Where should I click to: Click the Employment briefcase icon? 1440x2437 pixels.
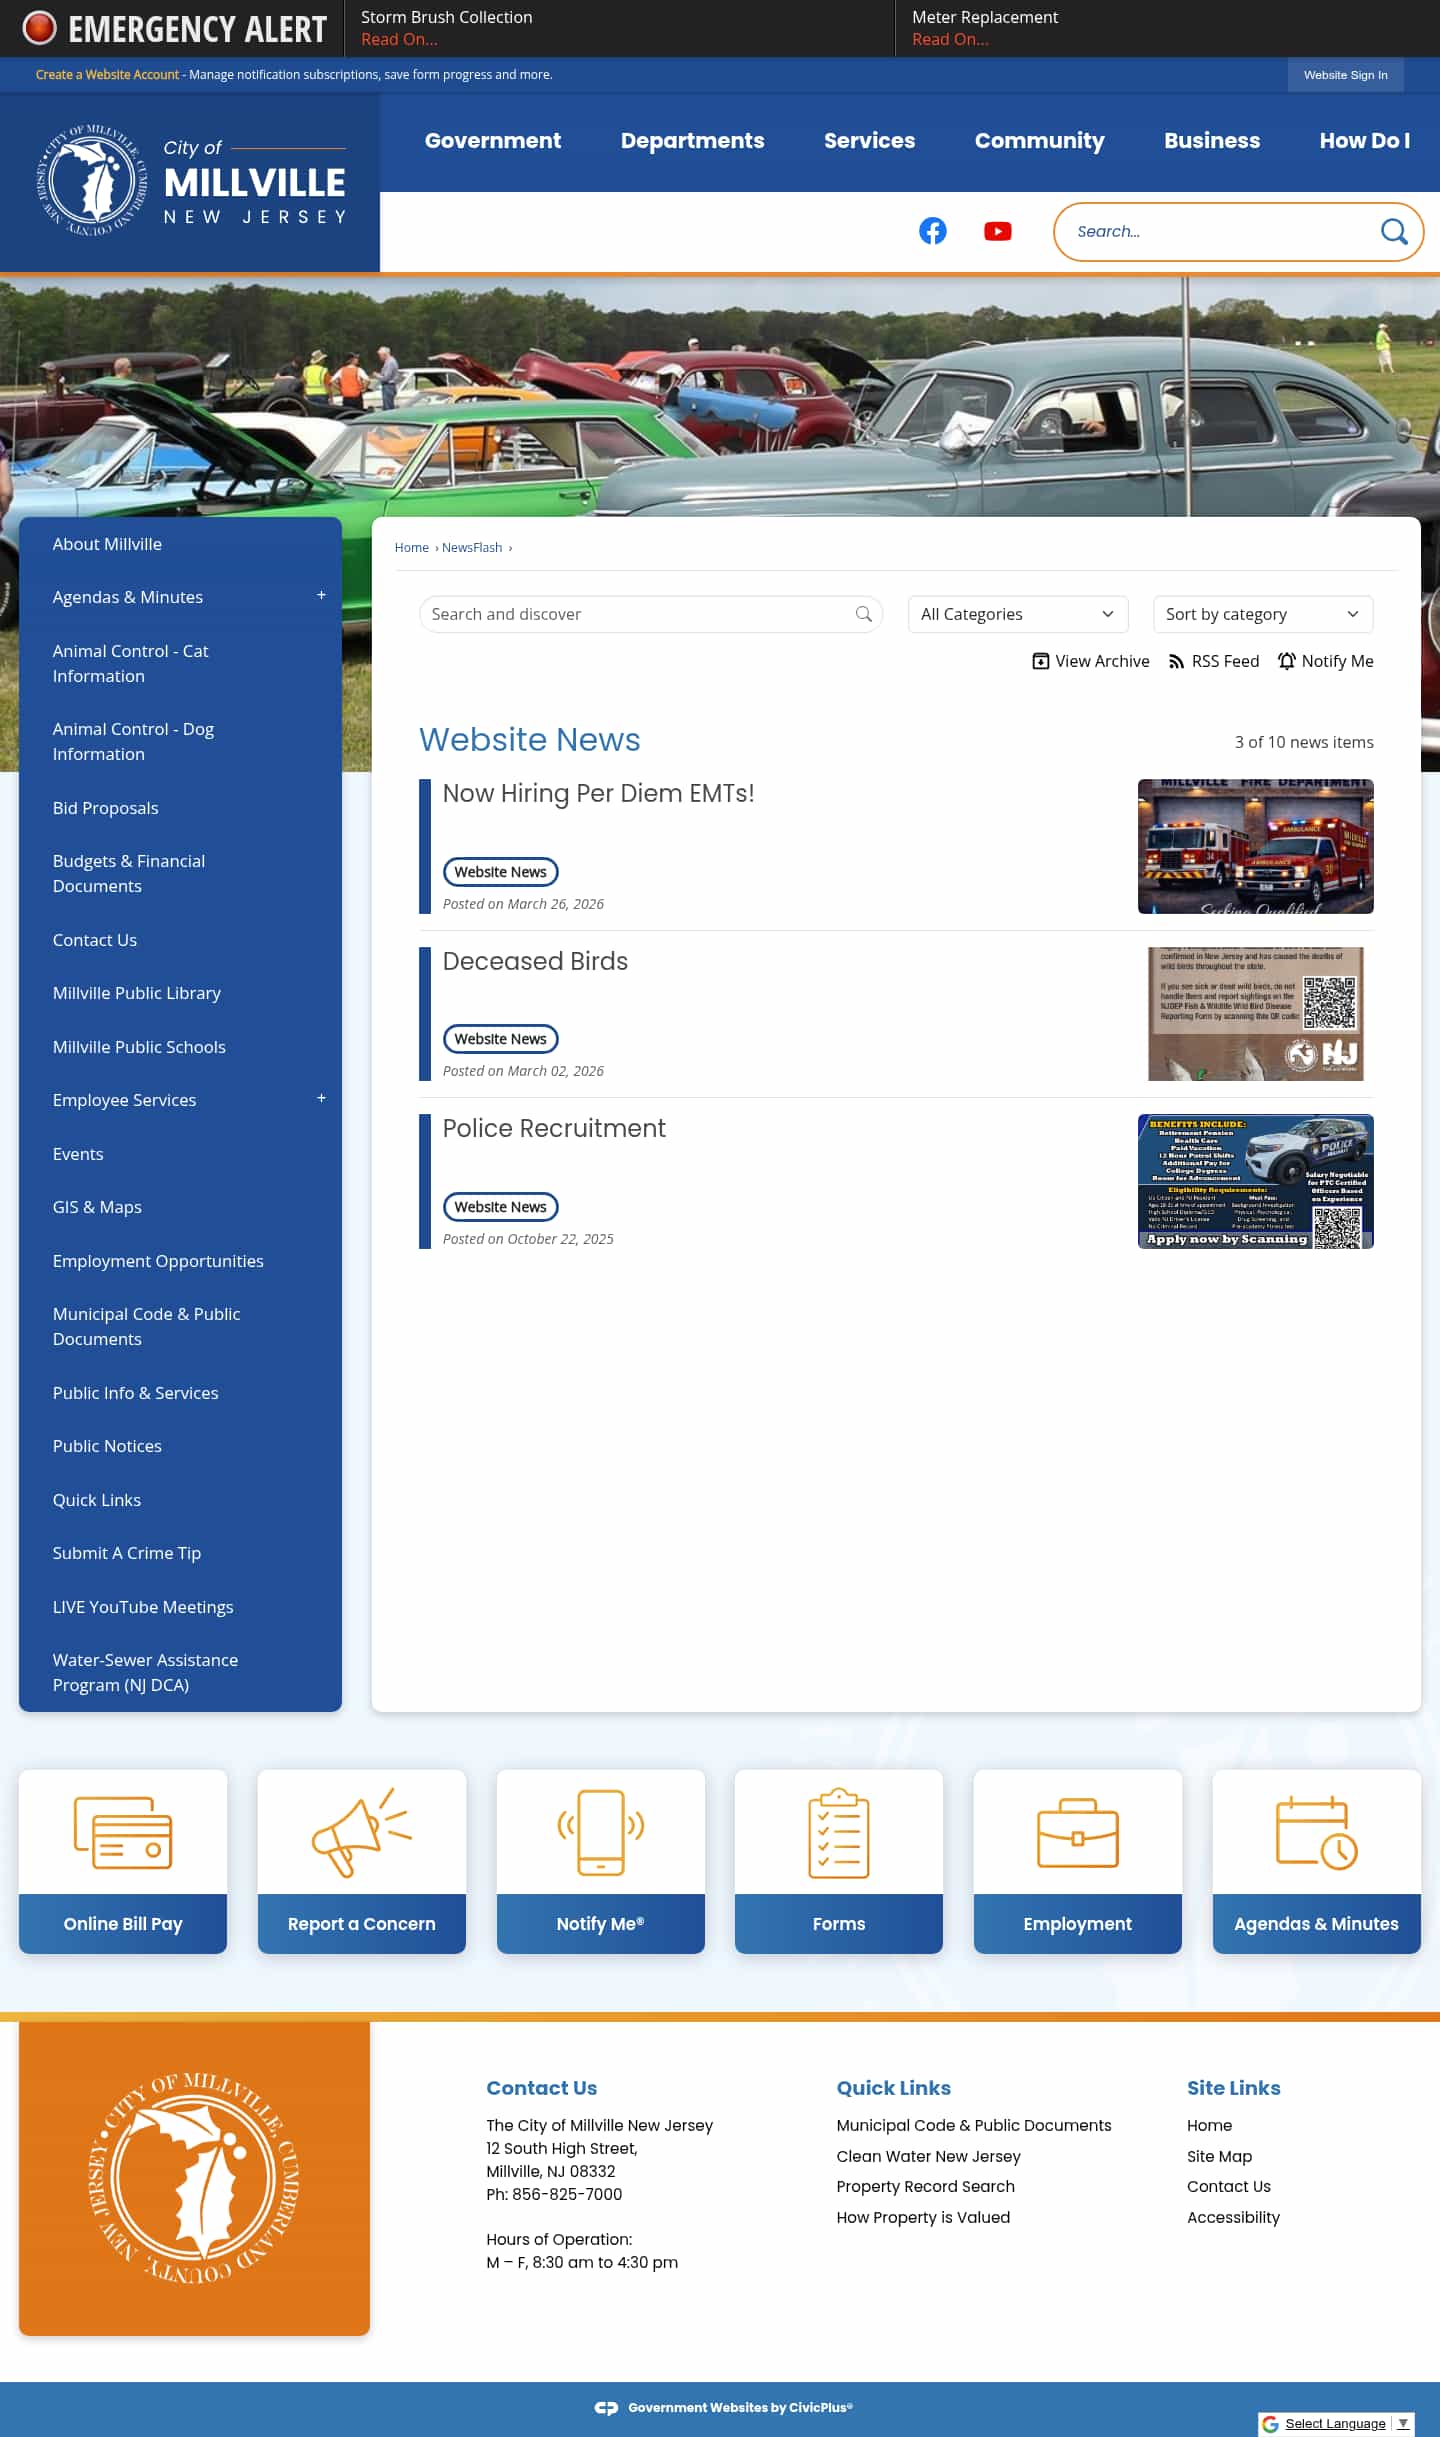1077,1833
